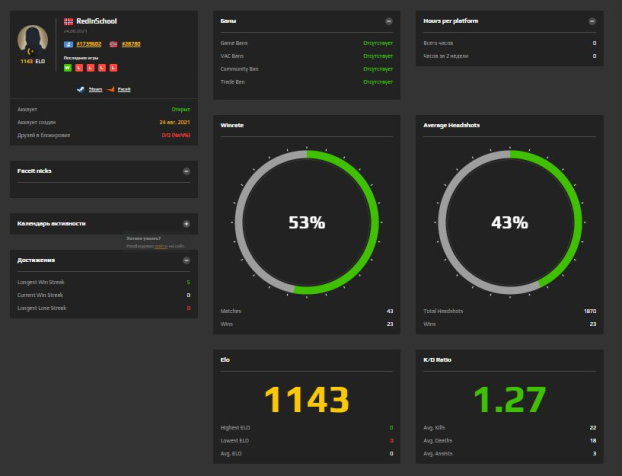Click the first red L game badge
Screen dimensions: 622x476
point(79,68)
